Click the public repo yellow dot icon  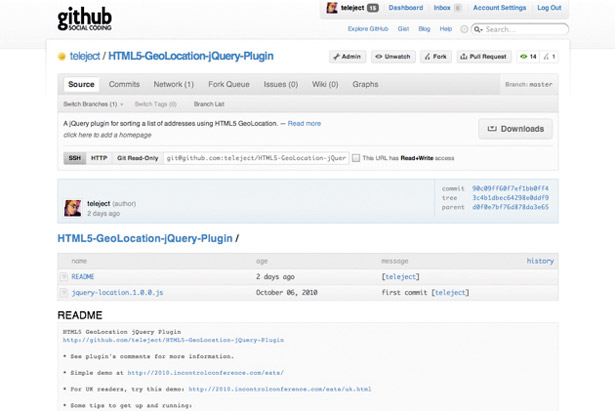point(62,57)
